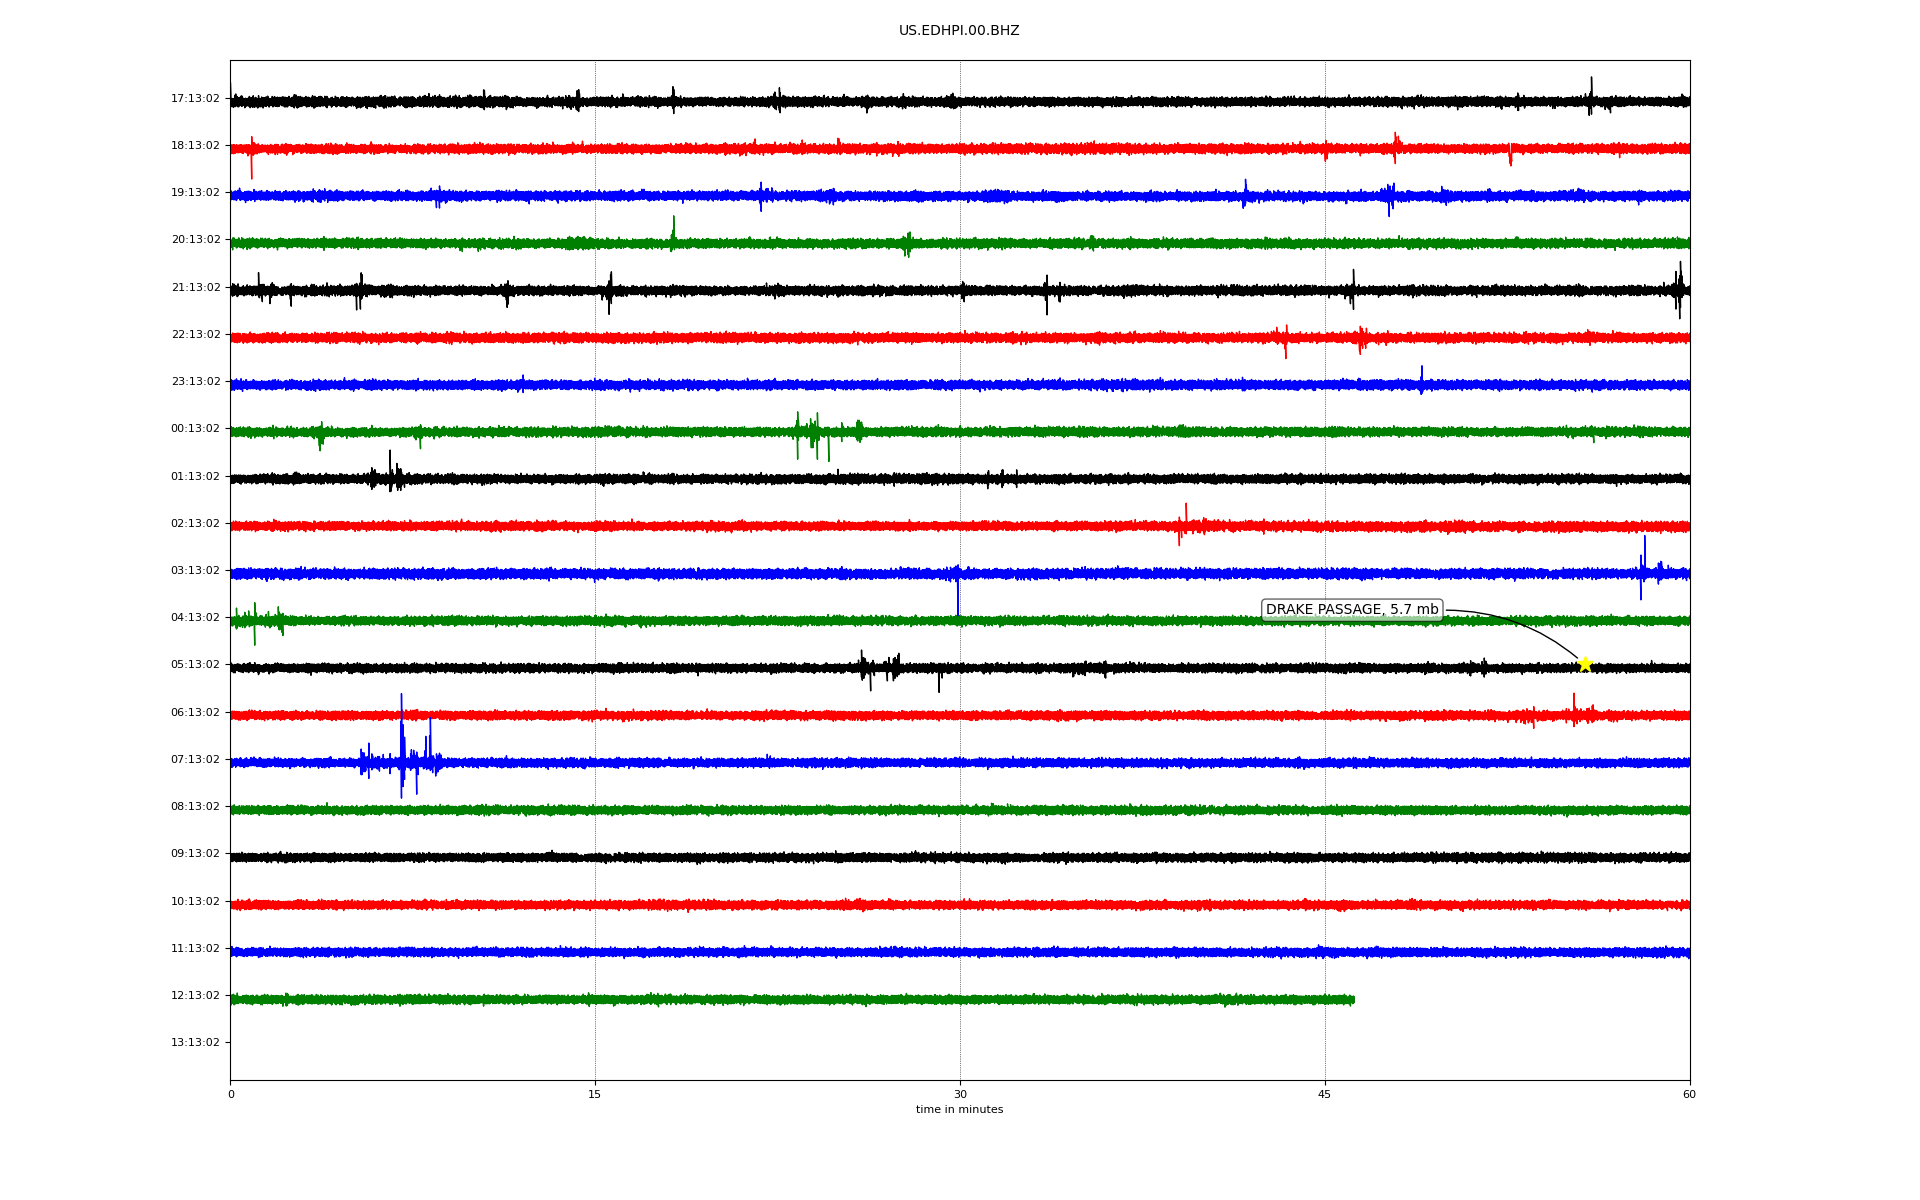Click the 17:13:02 time label
Viewport: 1920px width, 1200px height.
click(x=195, y=99)
